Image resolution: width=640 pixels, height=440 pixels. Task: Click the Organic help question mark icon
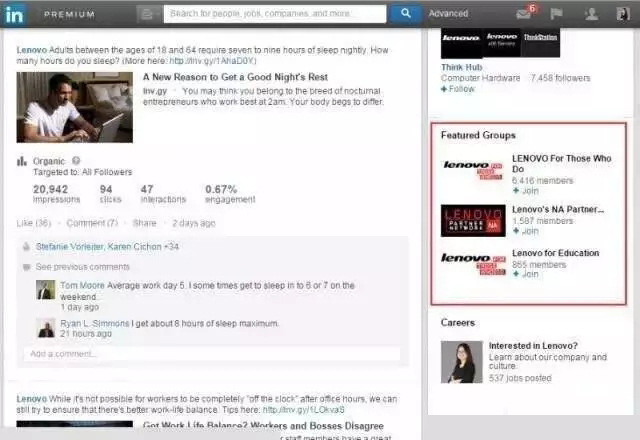[x=76, y=160]
